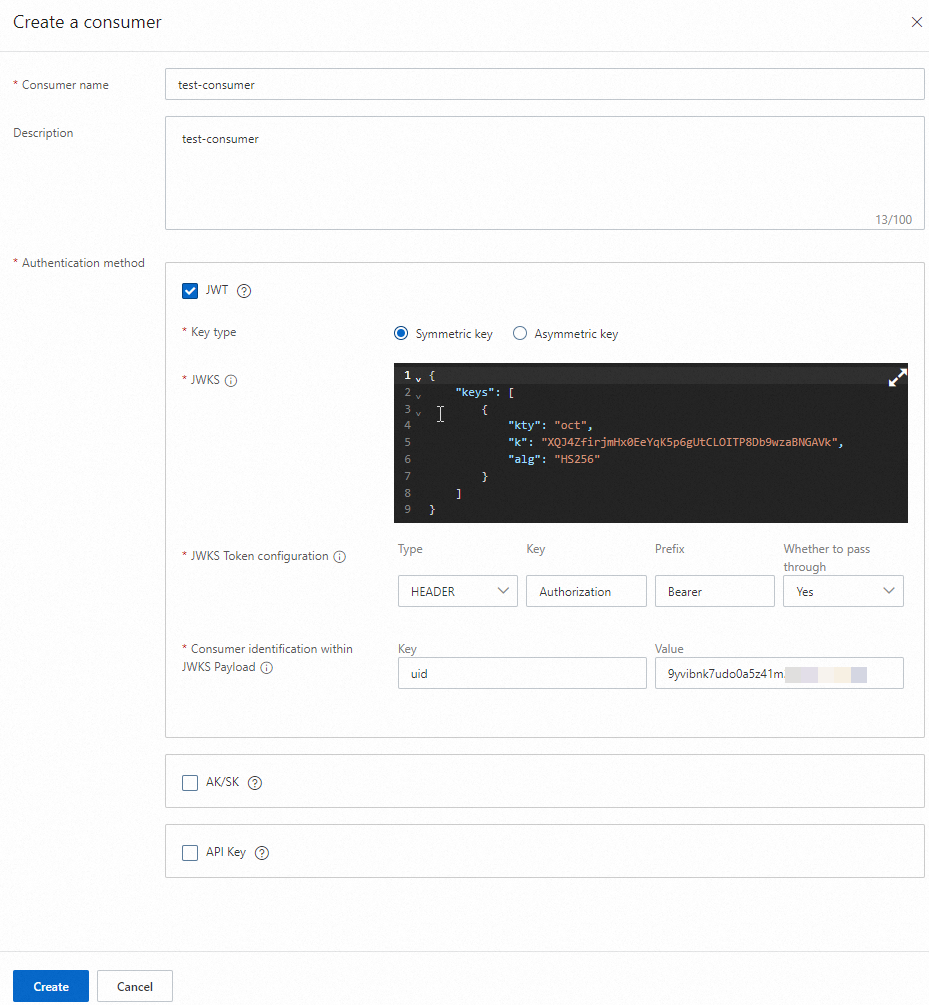929x1005 pixels.
Task: Click the Prefix field containing Bearer
Action: coord(714,591)
